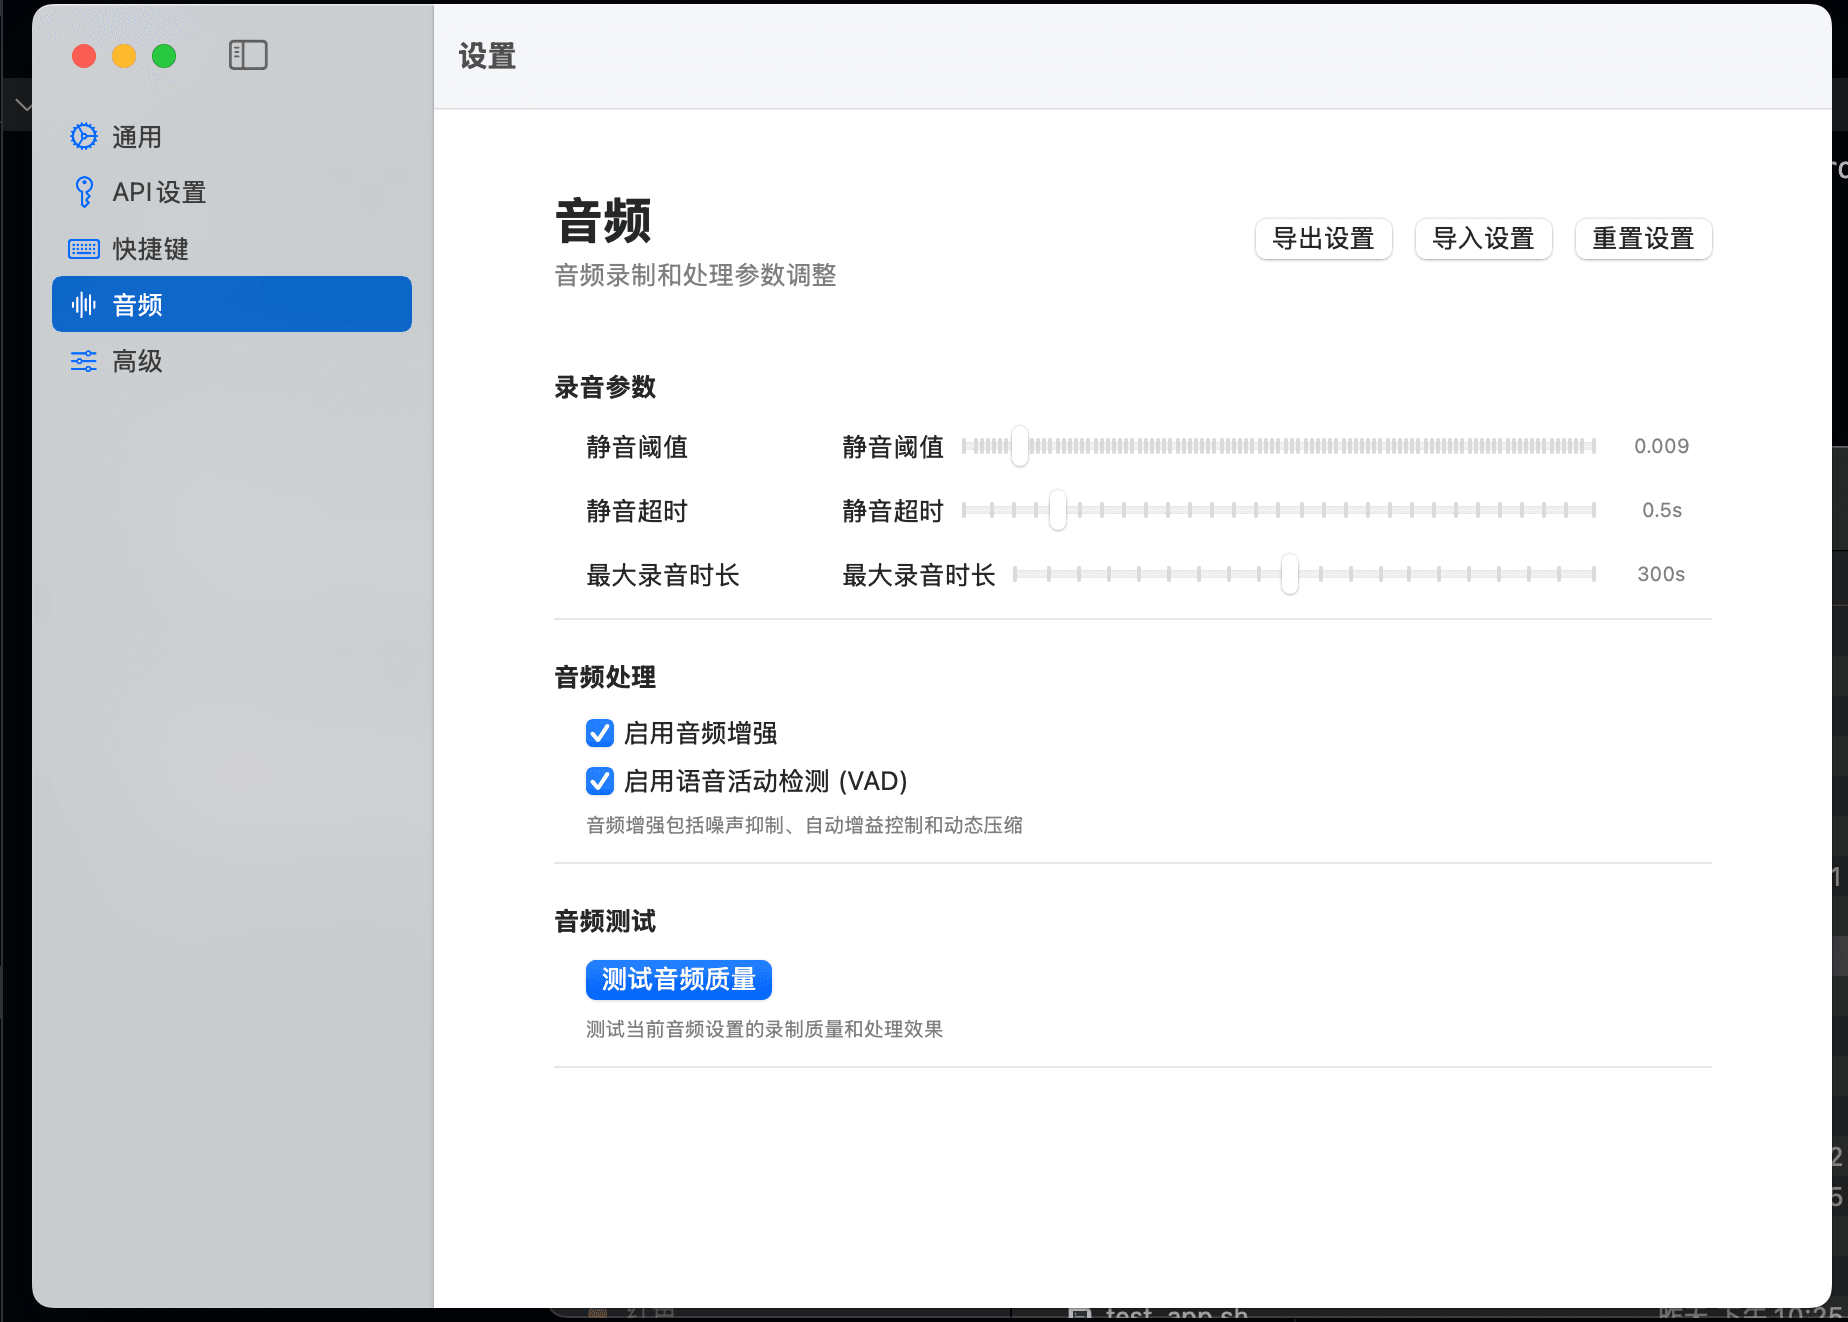The image size is (1848, 1322).
Task: Minimize the settings window
Action: coord(124,56)
